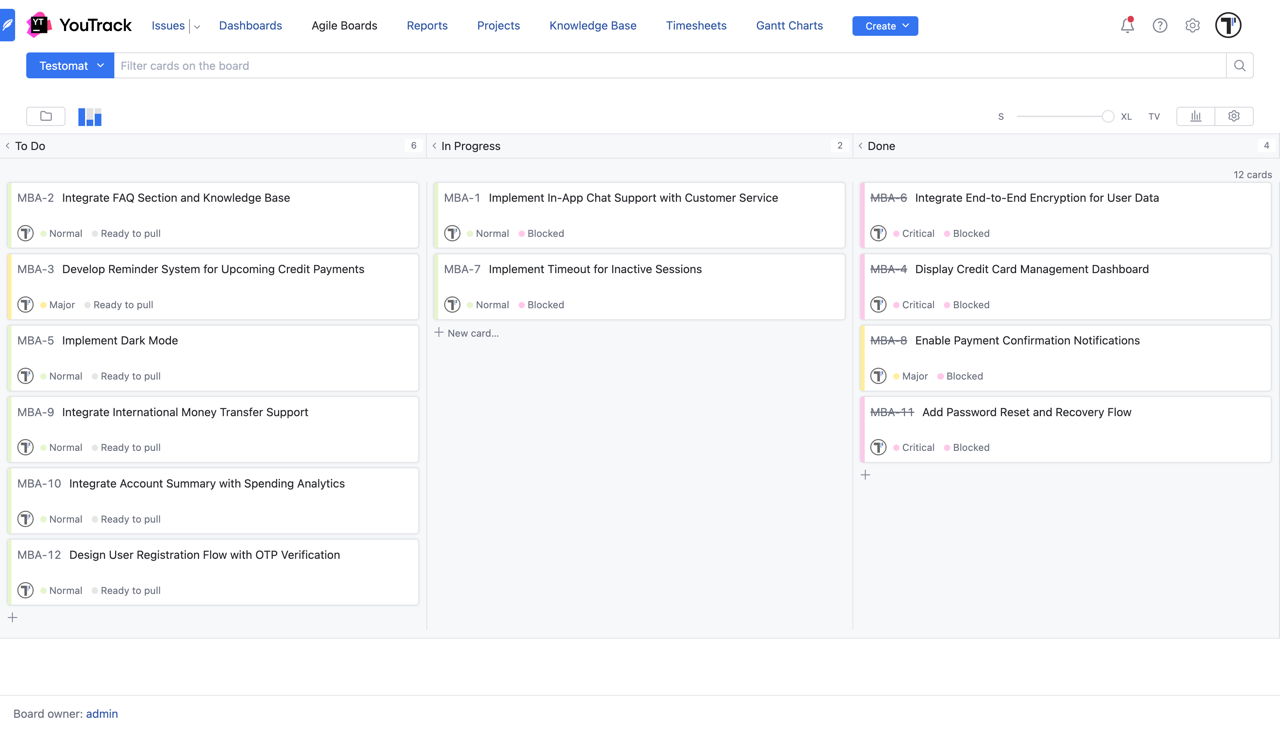
Task: Collapse the To Do column
Action: point(8,146)
